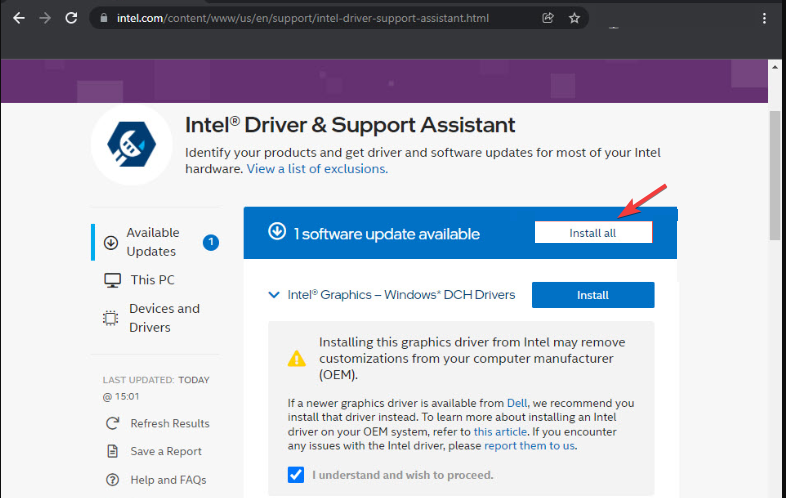Click the Help and FAQs question mark icon
The width and height of the screenshot is (786, 498).
112,480
